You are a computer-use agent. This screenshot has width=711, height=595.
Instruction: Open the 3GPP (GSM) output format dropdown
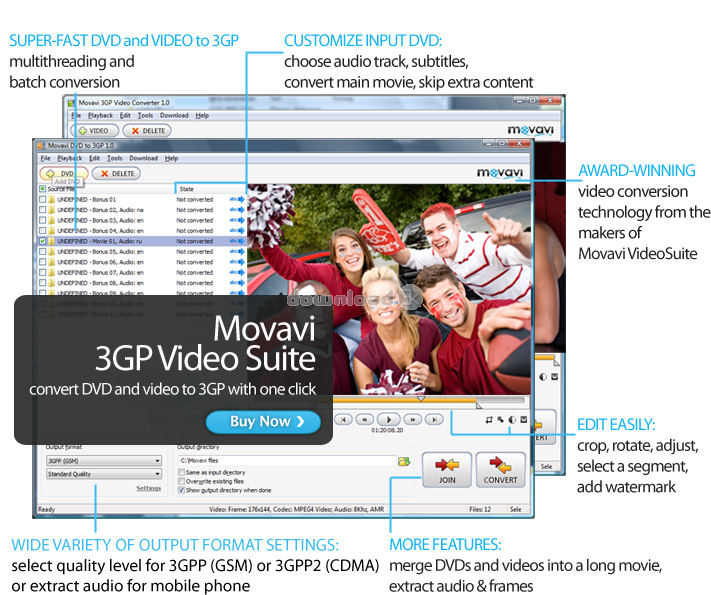point(104,461)
